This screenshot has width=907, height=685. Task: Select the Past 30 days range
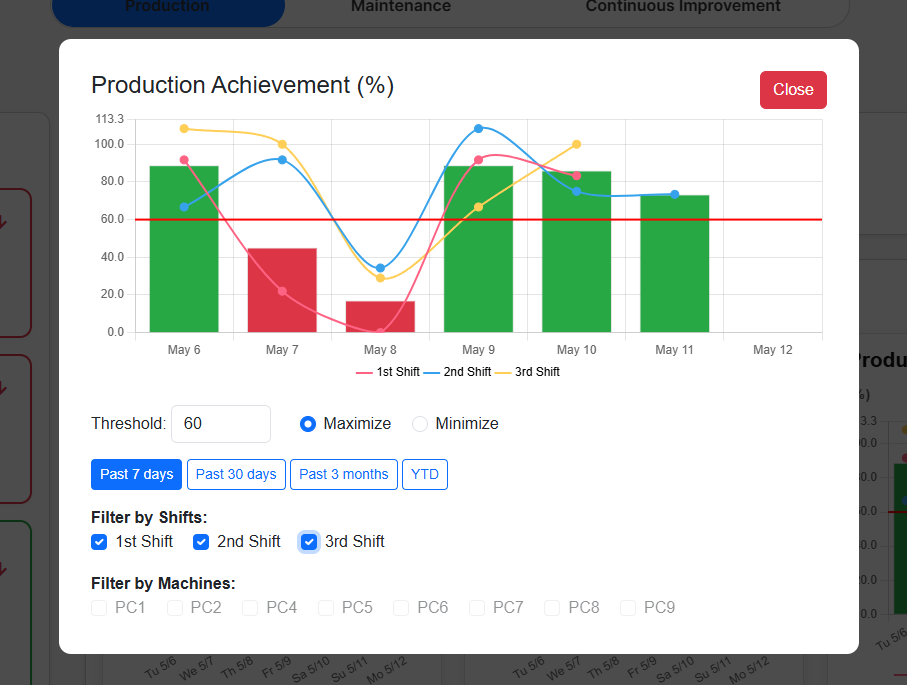click(236, 474)
